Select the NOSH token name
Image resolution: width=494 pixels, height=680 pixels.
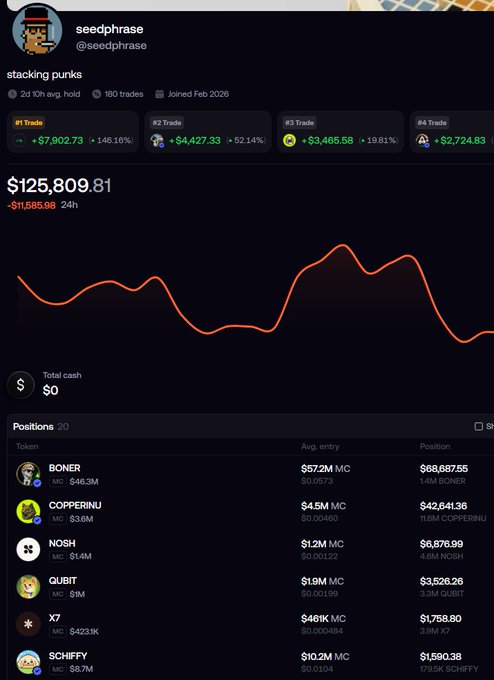tap(62, 543)
